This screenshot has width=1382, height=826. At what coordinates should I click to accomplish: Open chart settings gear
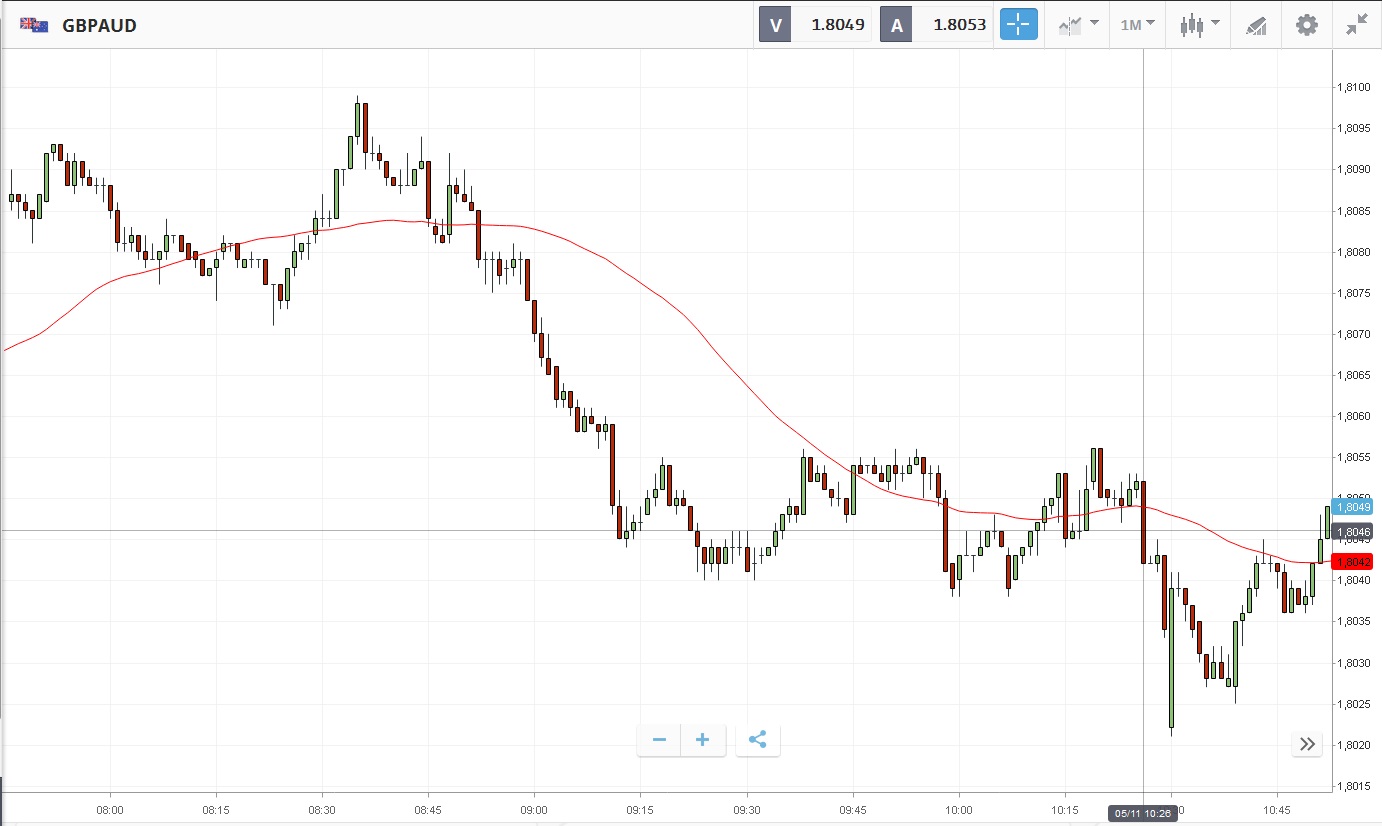click(x=1307, y=25)
